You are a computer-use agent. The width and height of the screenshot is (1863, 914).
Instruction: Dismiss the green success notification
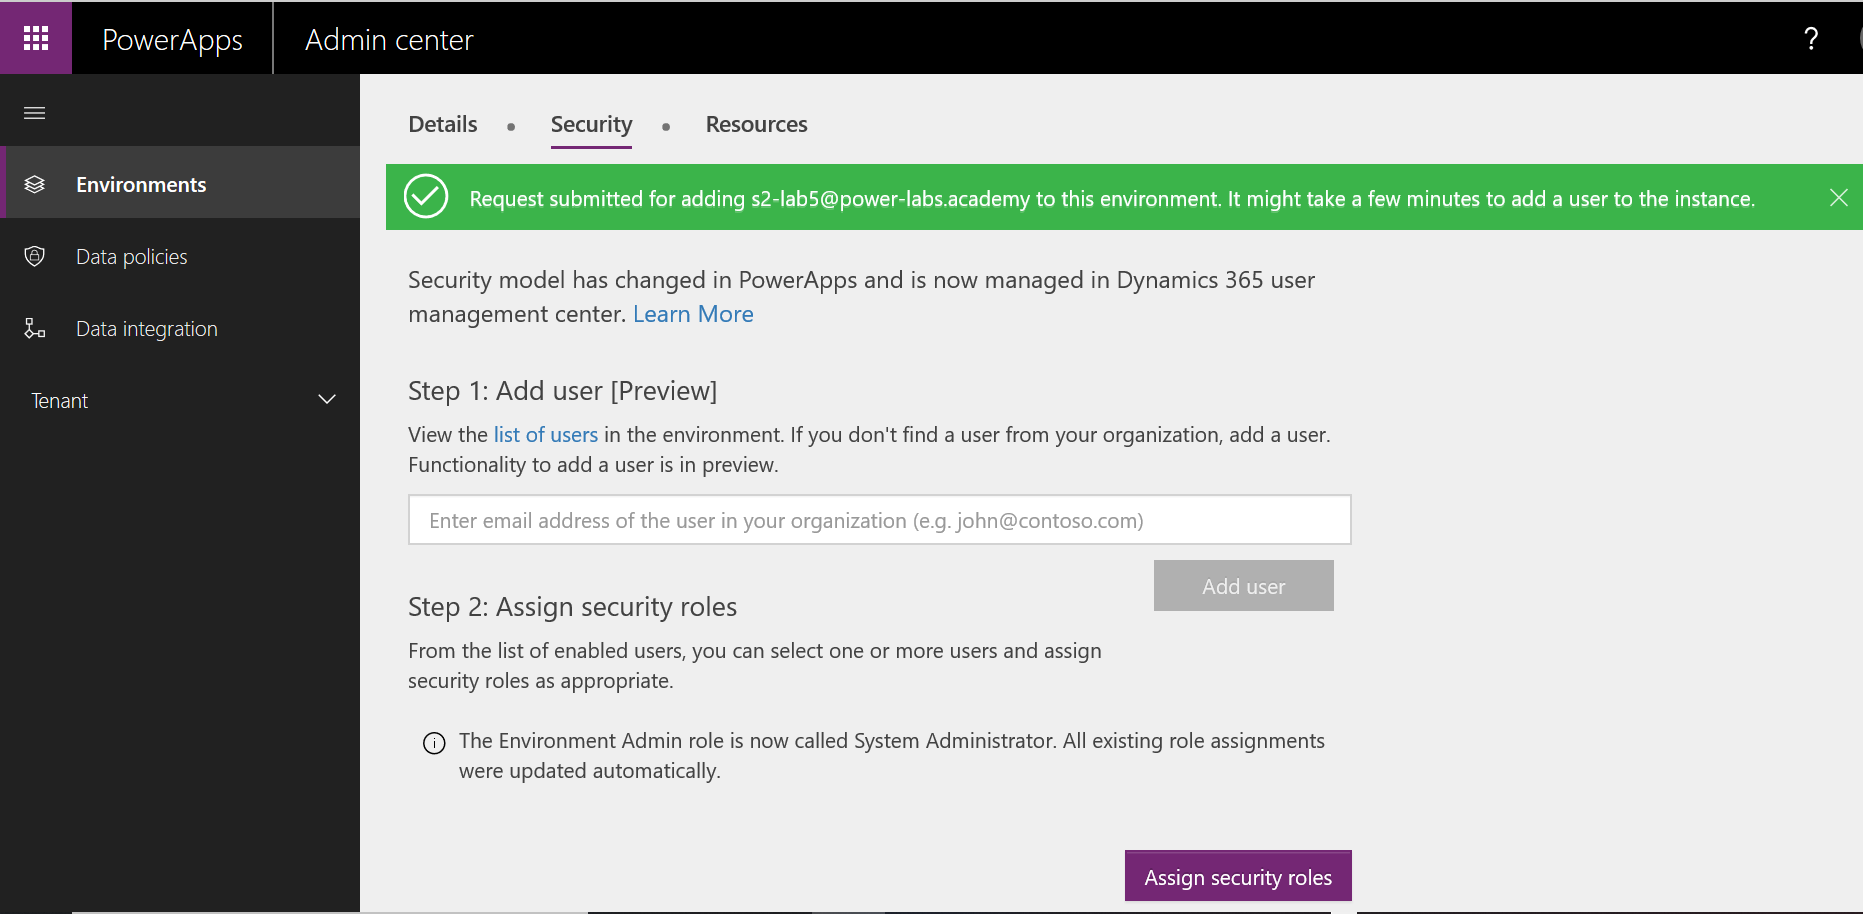1838,198
